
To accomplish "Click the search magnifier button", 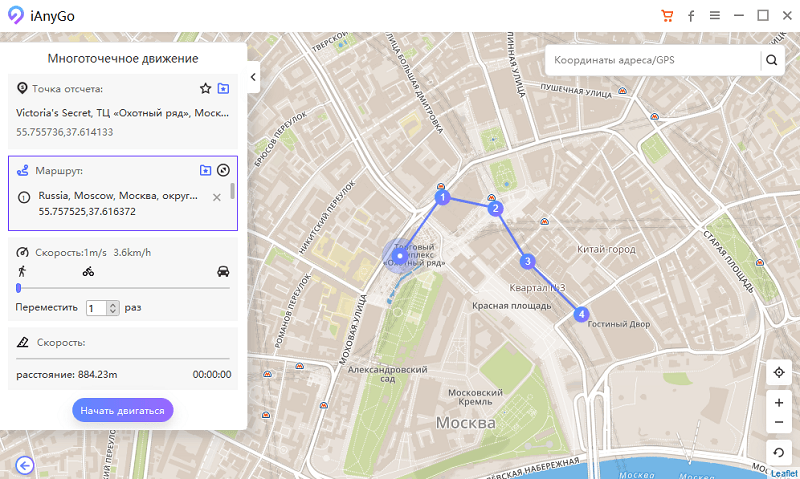I will [x=771, y=60].
